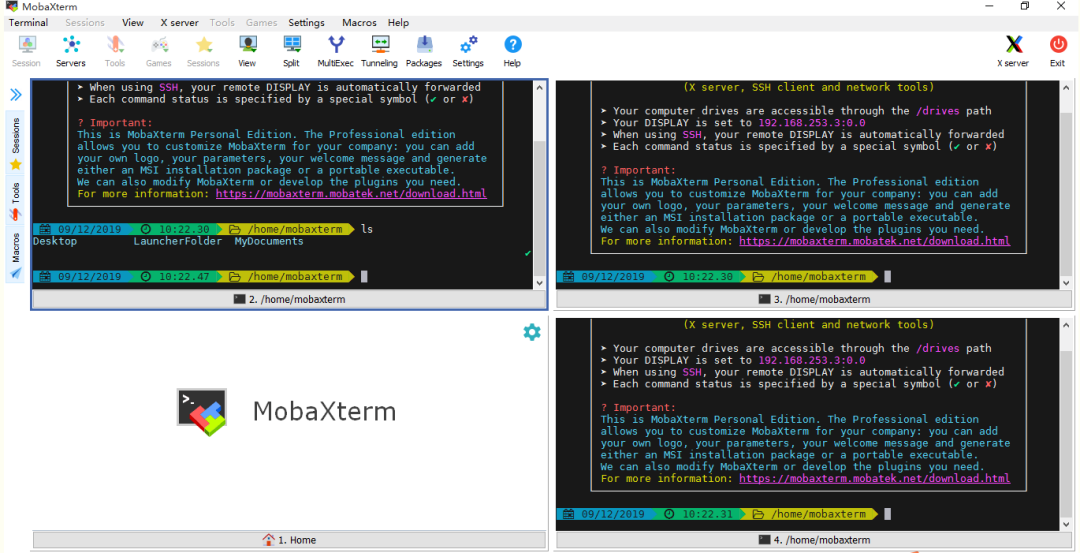
Task: Click the LauncherFolder entry in ls output
Action: coord(178,242)
